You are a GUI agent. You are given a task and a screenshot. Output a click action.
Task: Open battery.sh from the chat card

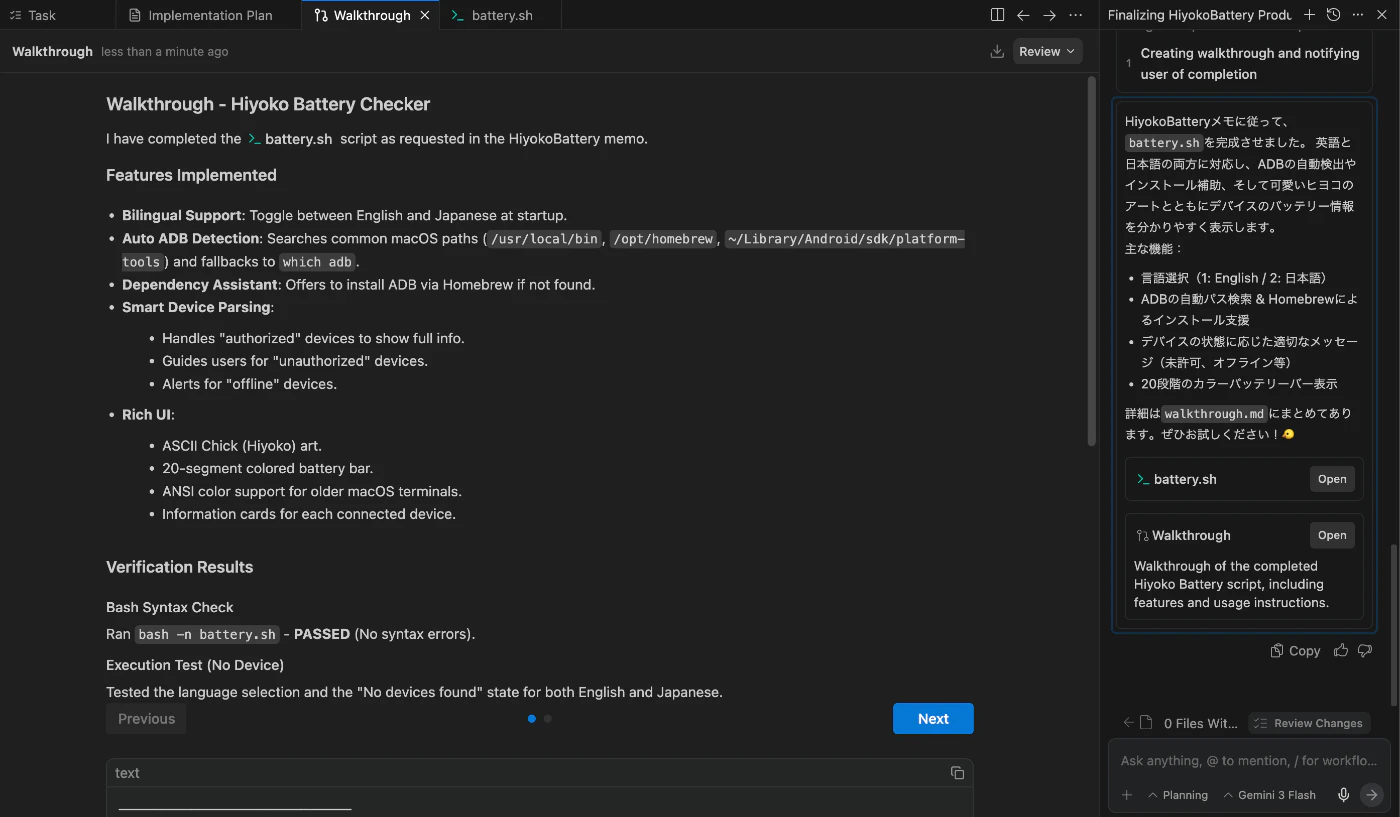[1332, 479]
